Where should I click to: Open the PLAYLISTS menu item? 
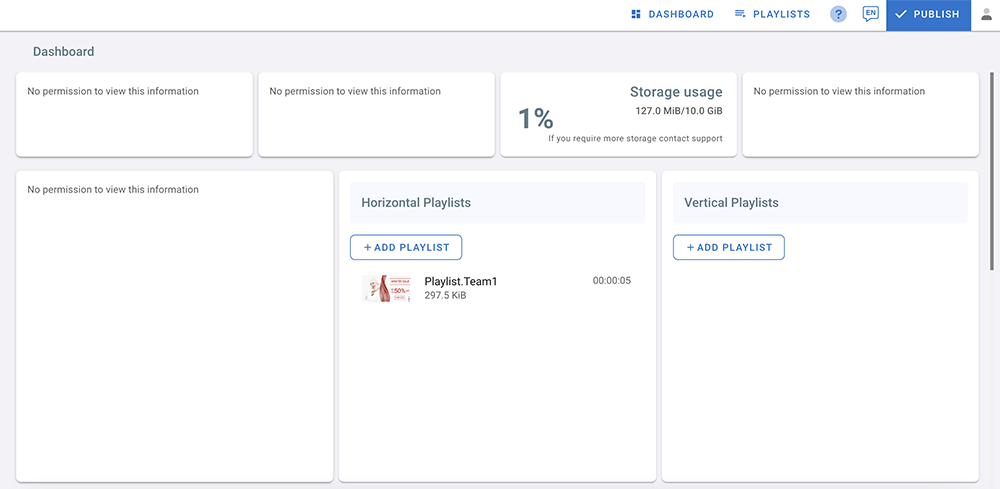pos(781,14)
